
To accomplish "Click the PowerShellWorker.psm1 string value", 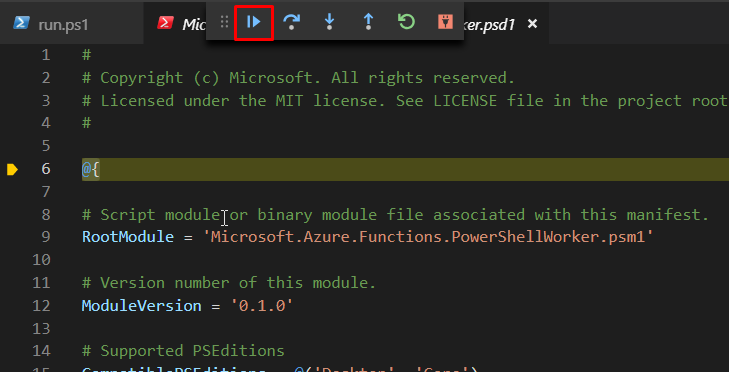I will click(x=428, y=237).
